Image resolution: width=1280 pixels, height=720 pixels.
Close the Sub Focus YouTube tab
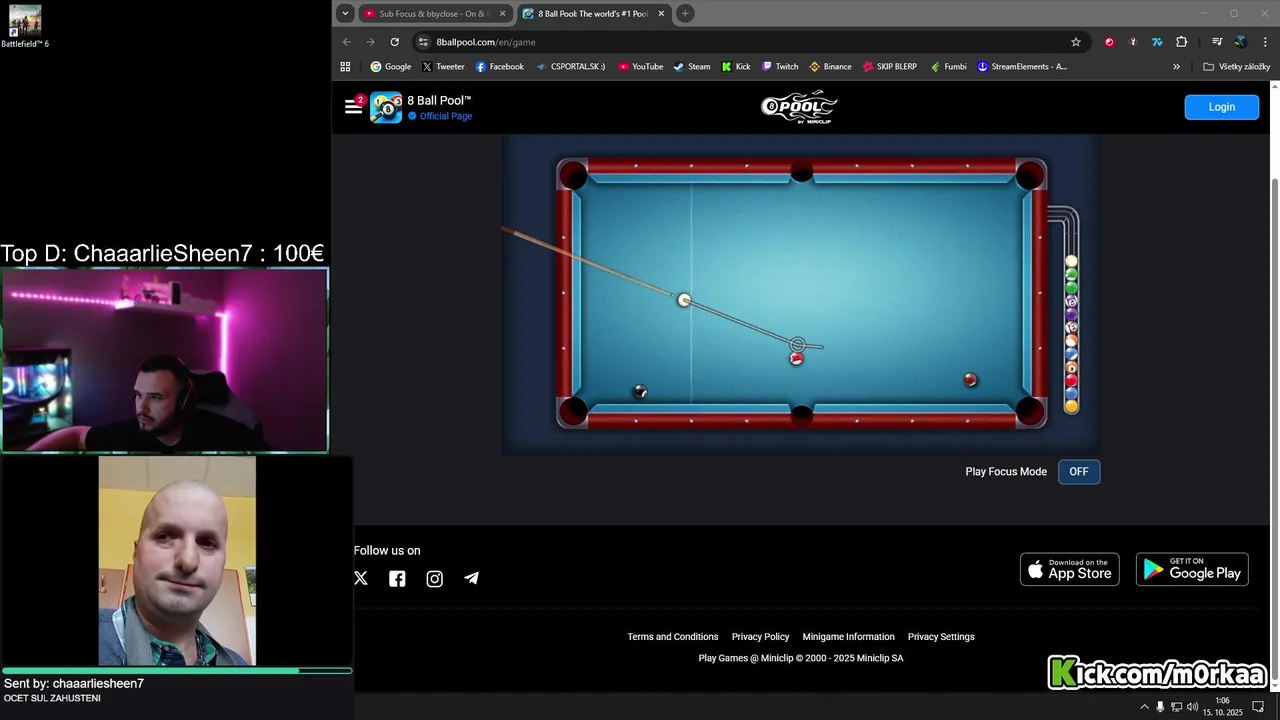503,14
